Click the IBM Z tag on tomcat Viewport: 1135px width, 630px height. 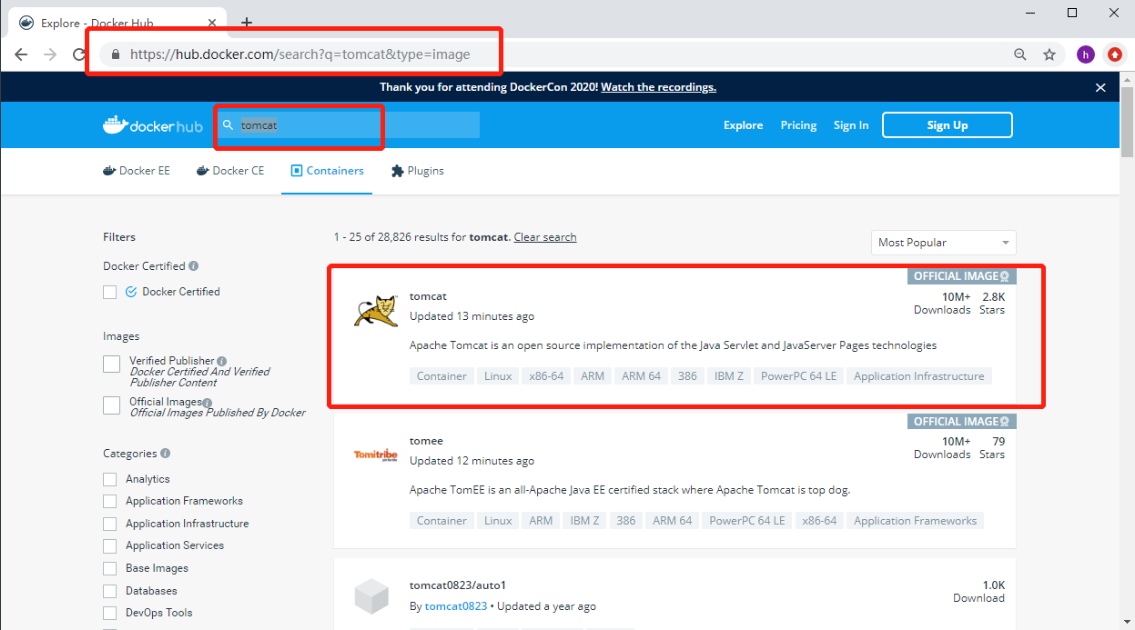pos(729,376)
